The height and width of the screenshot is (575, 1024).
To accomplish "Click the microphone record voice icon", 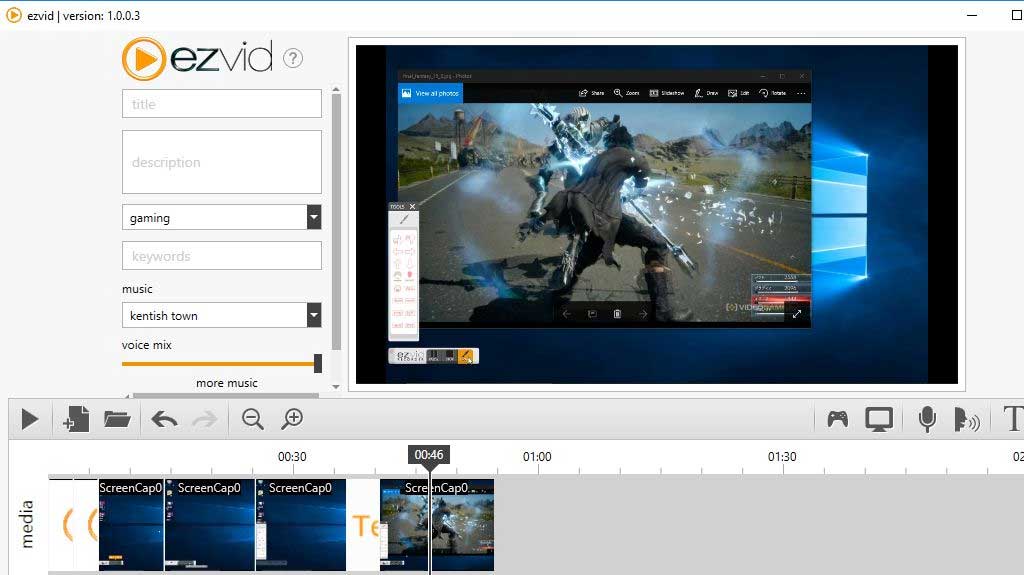I will [927, 419].
